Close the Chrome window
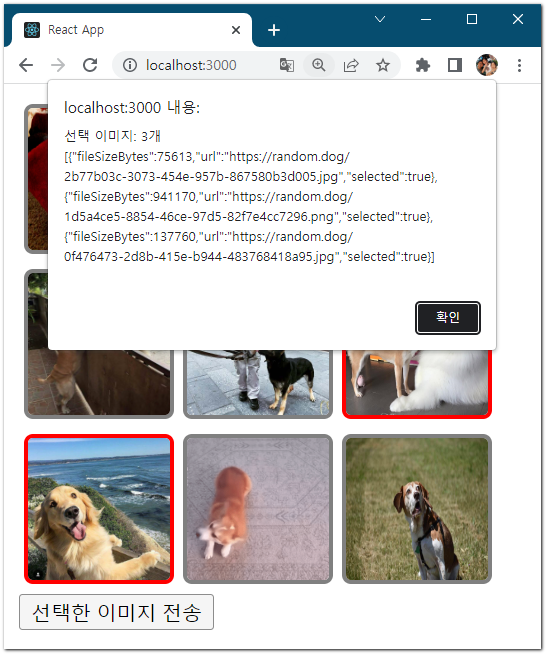The width and height of the screenshot is (546, 654). tap(518, 19)
